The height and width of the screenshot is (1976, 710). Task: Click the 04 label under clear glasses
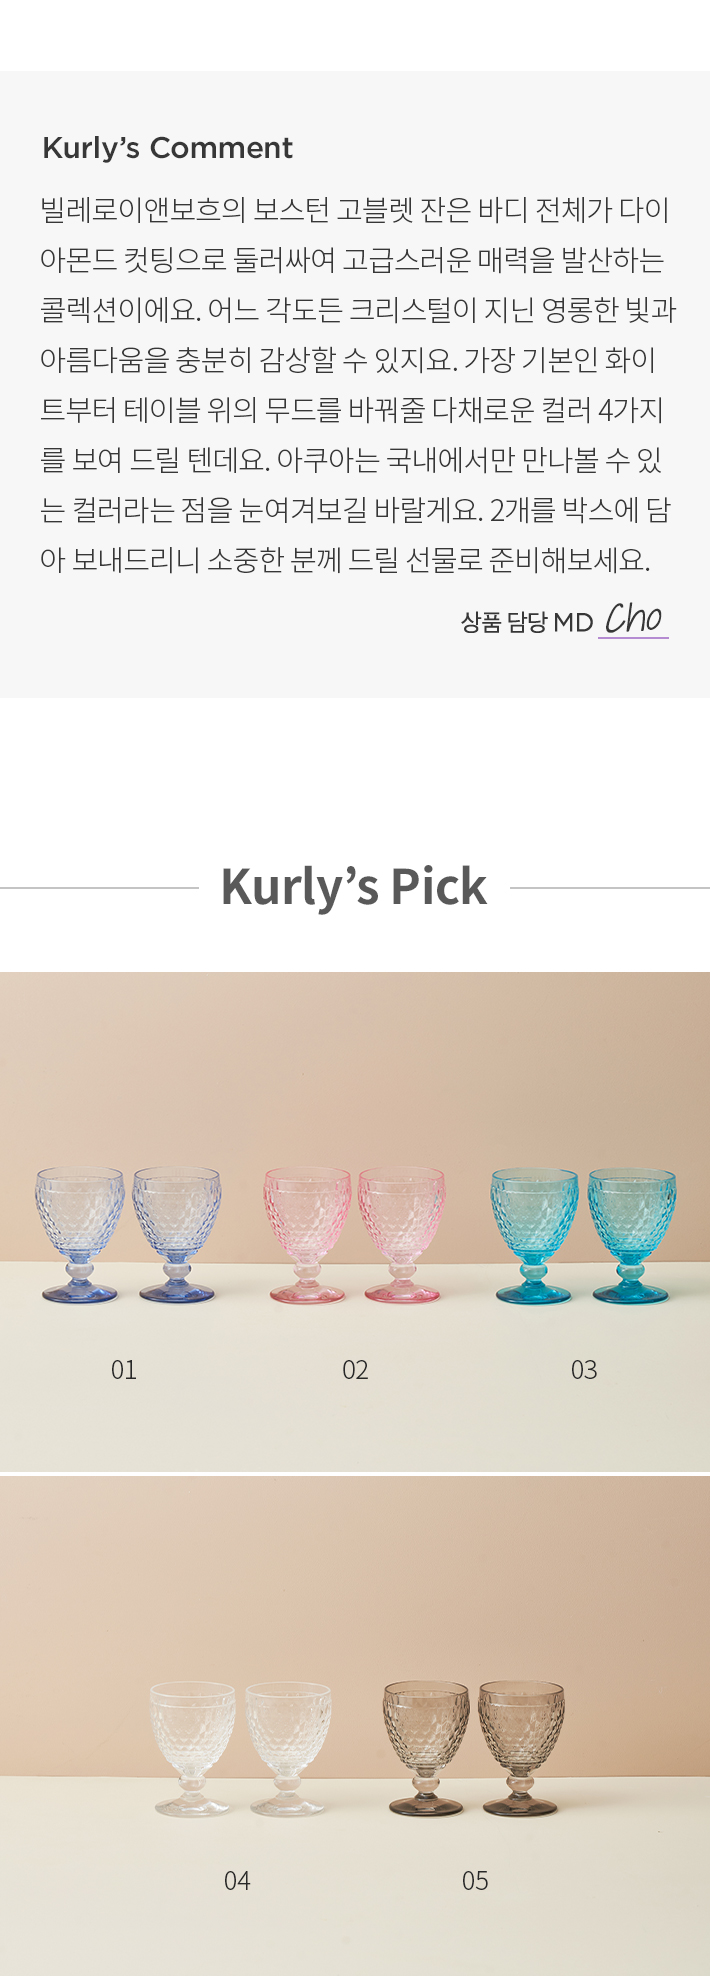coord(237,1881)
